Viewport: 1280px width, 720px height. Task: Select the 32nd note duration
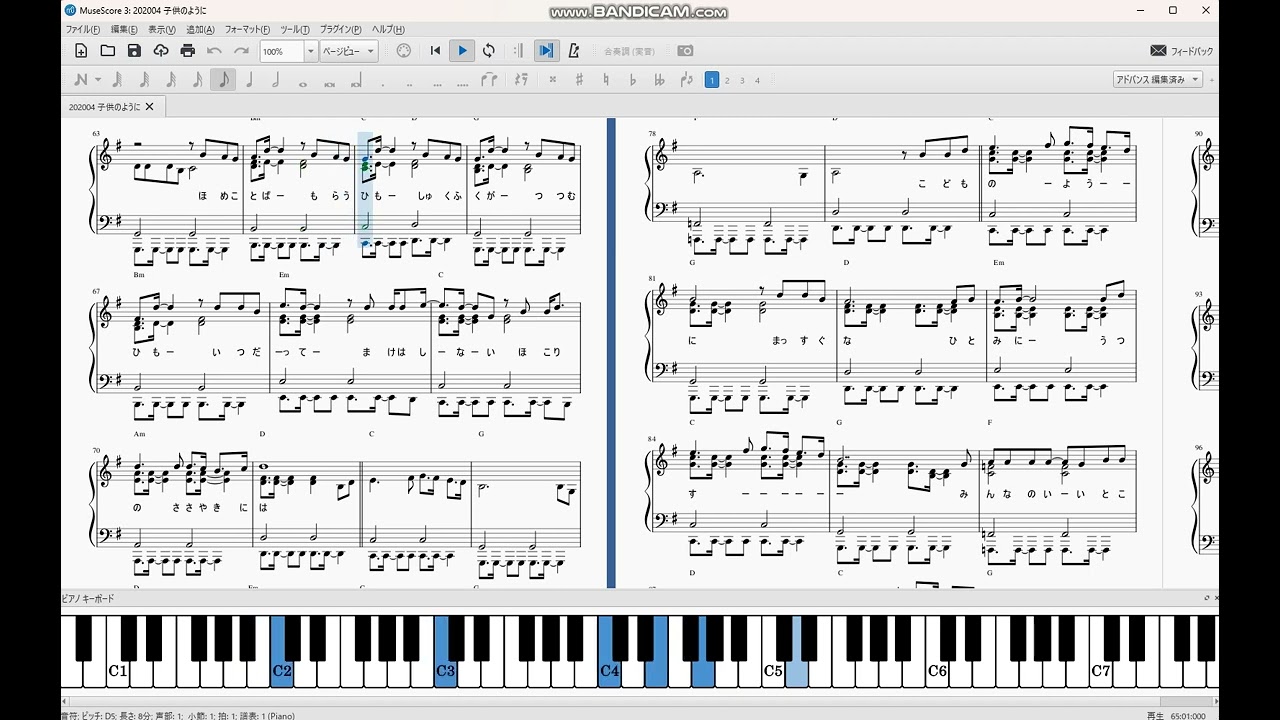[170, 80]
